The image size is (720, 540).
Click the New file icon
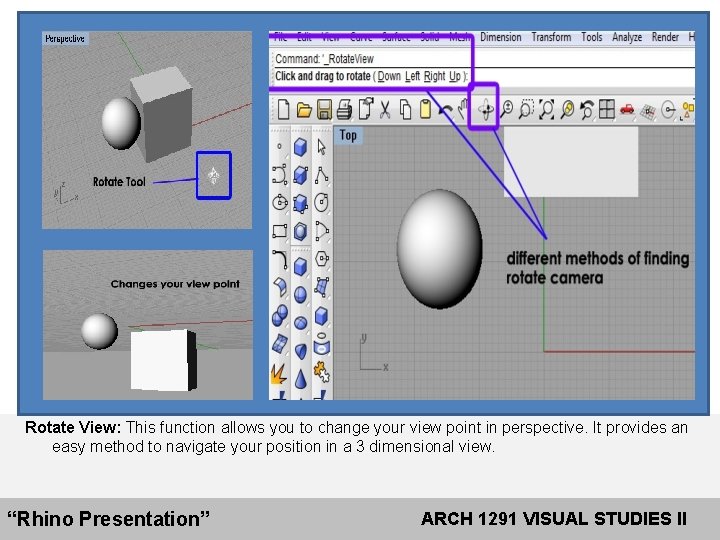click(284, 110)
